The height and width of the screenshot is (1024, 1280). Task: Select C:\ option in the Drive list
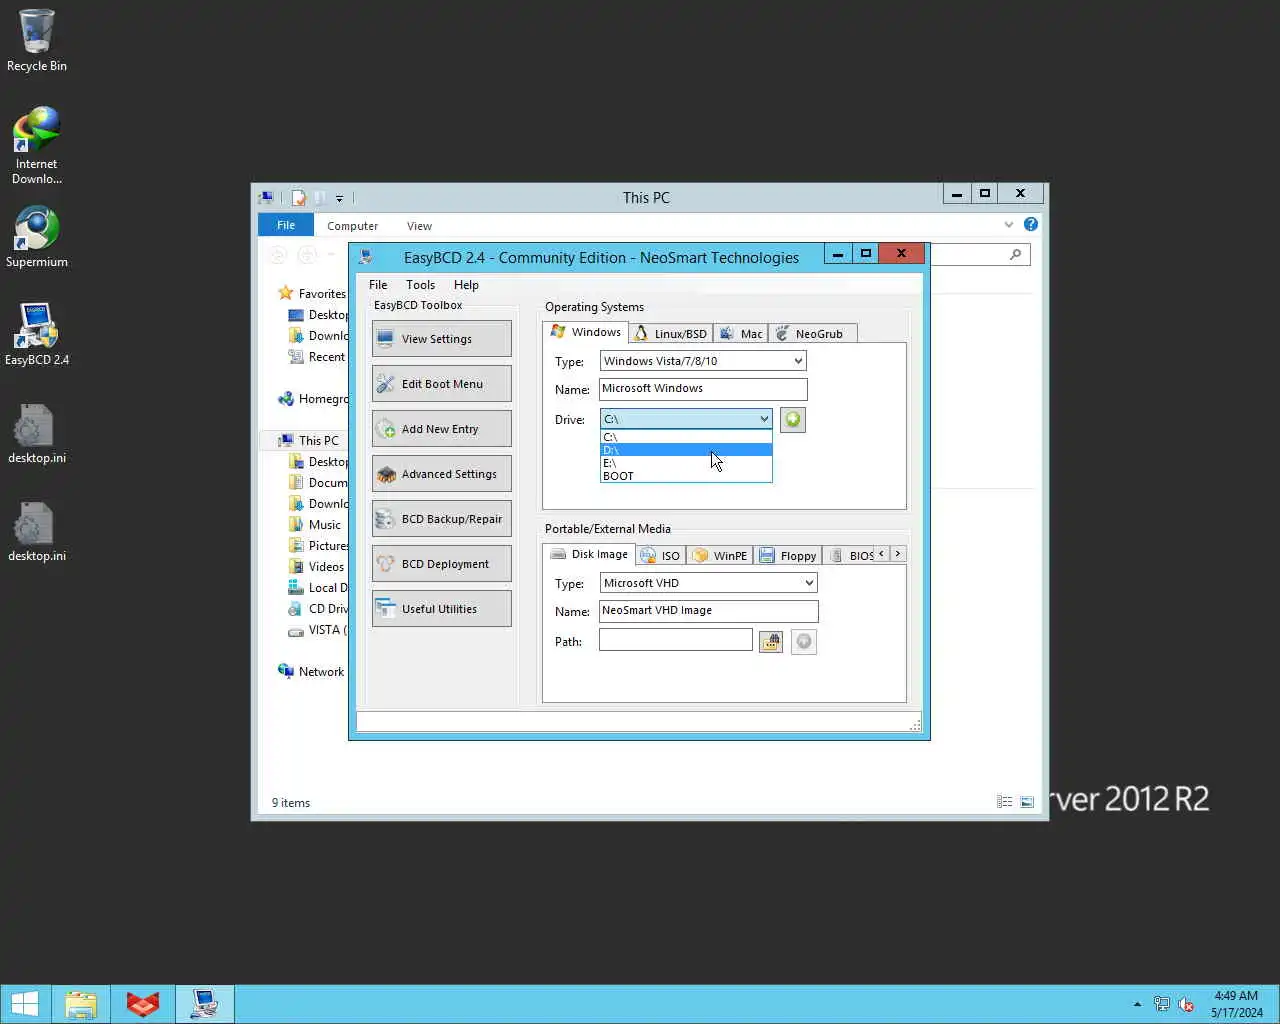(686, 437)
